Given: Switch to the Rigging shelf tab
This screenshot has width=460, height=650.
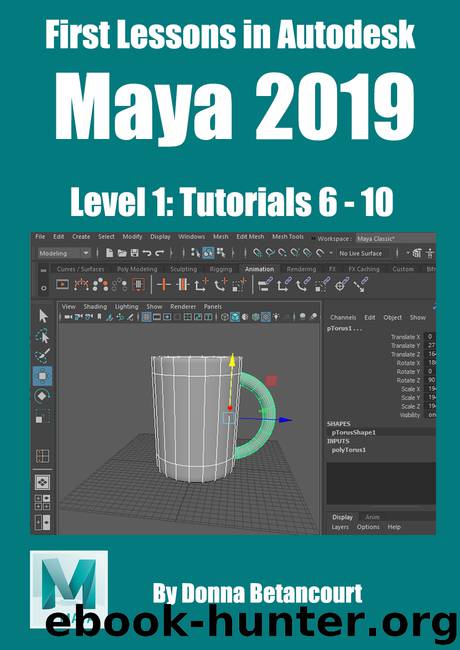Looking at the screenshot, I should pos(220,269).
